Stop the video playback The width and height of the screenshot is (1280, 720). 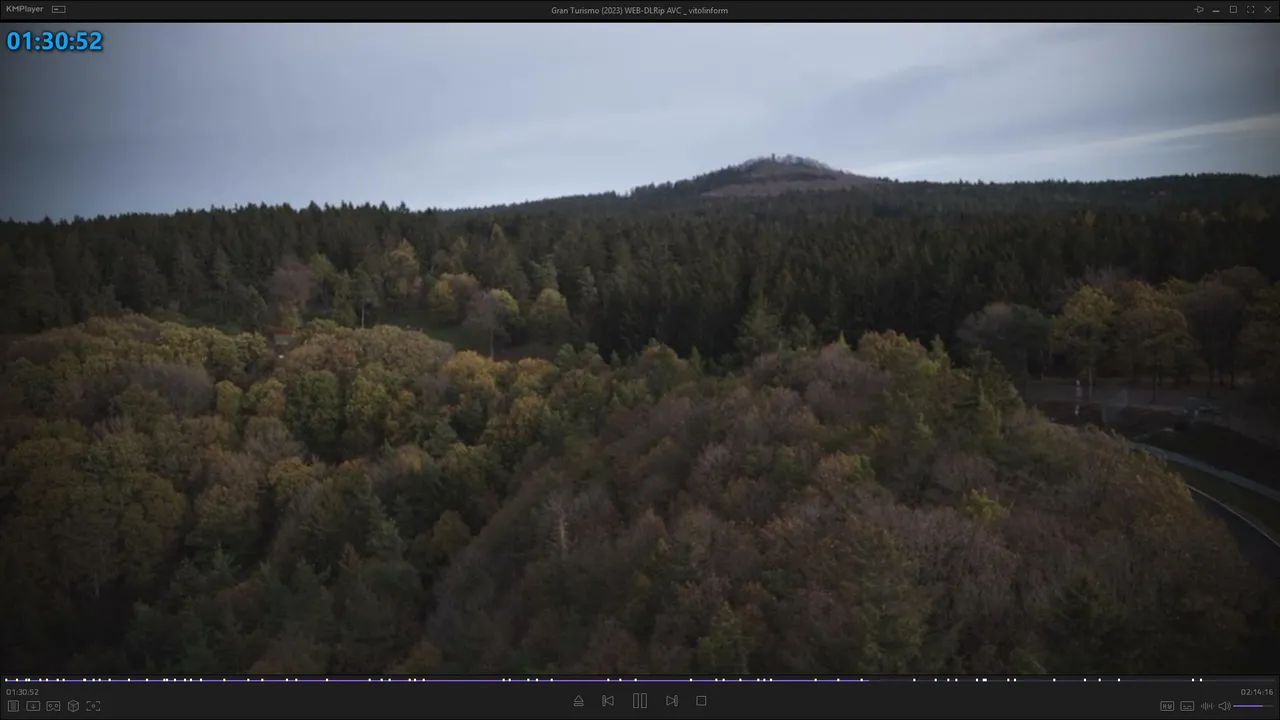tap(701, 701)
